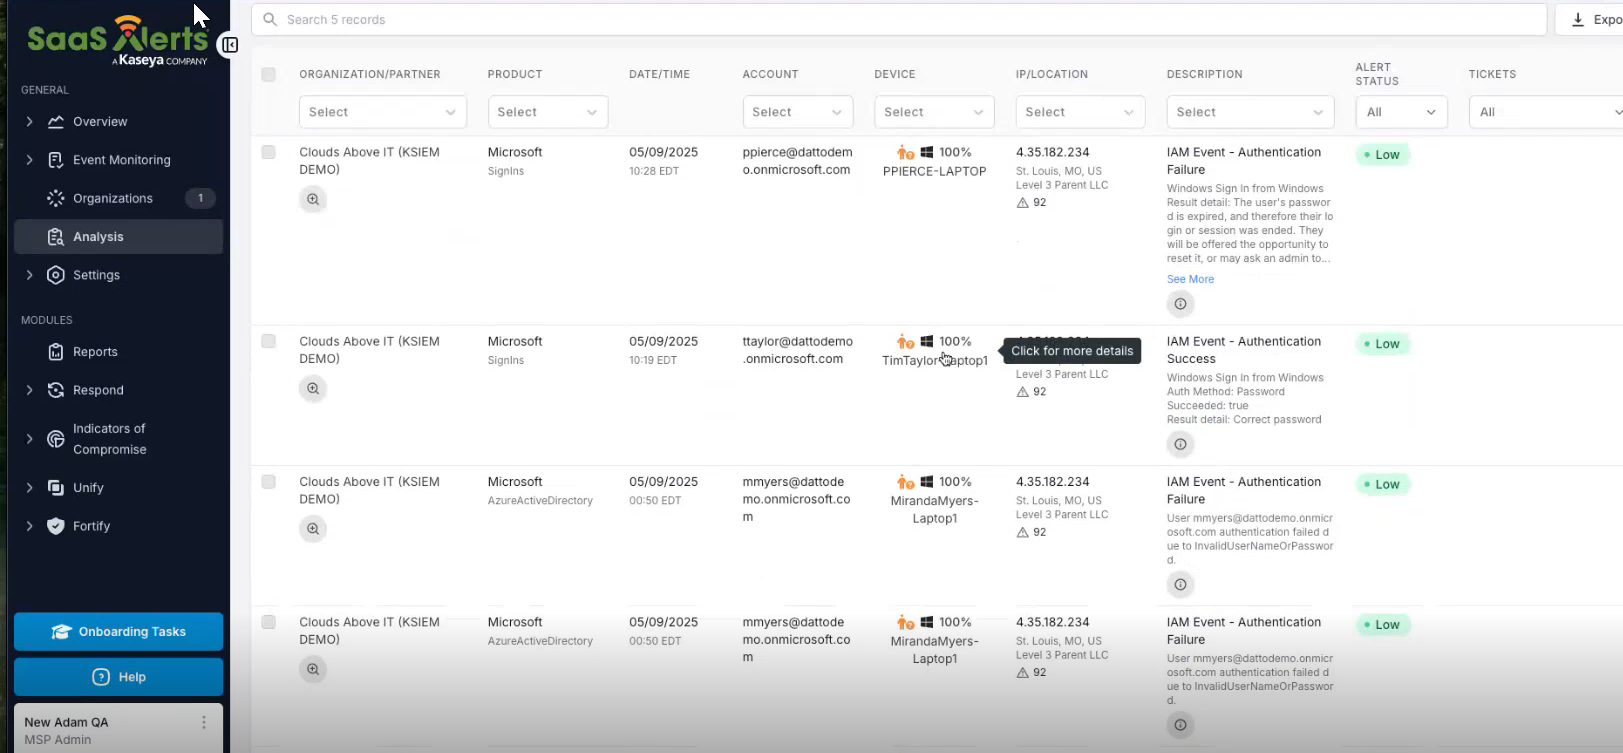
Task: Click magnifier icon under last mmyers row organization
Action: [x=313, y=669]
